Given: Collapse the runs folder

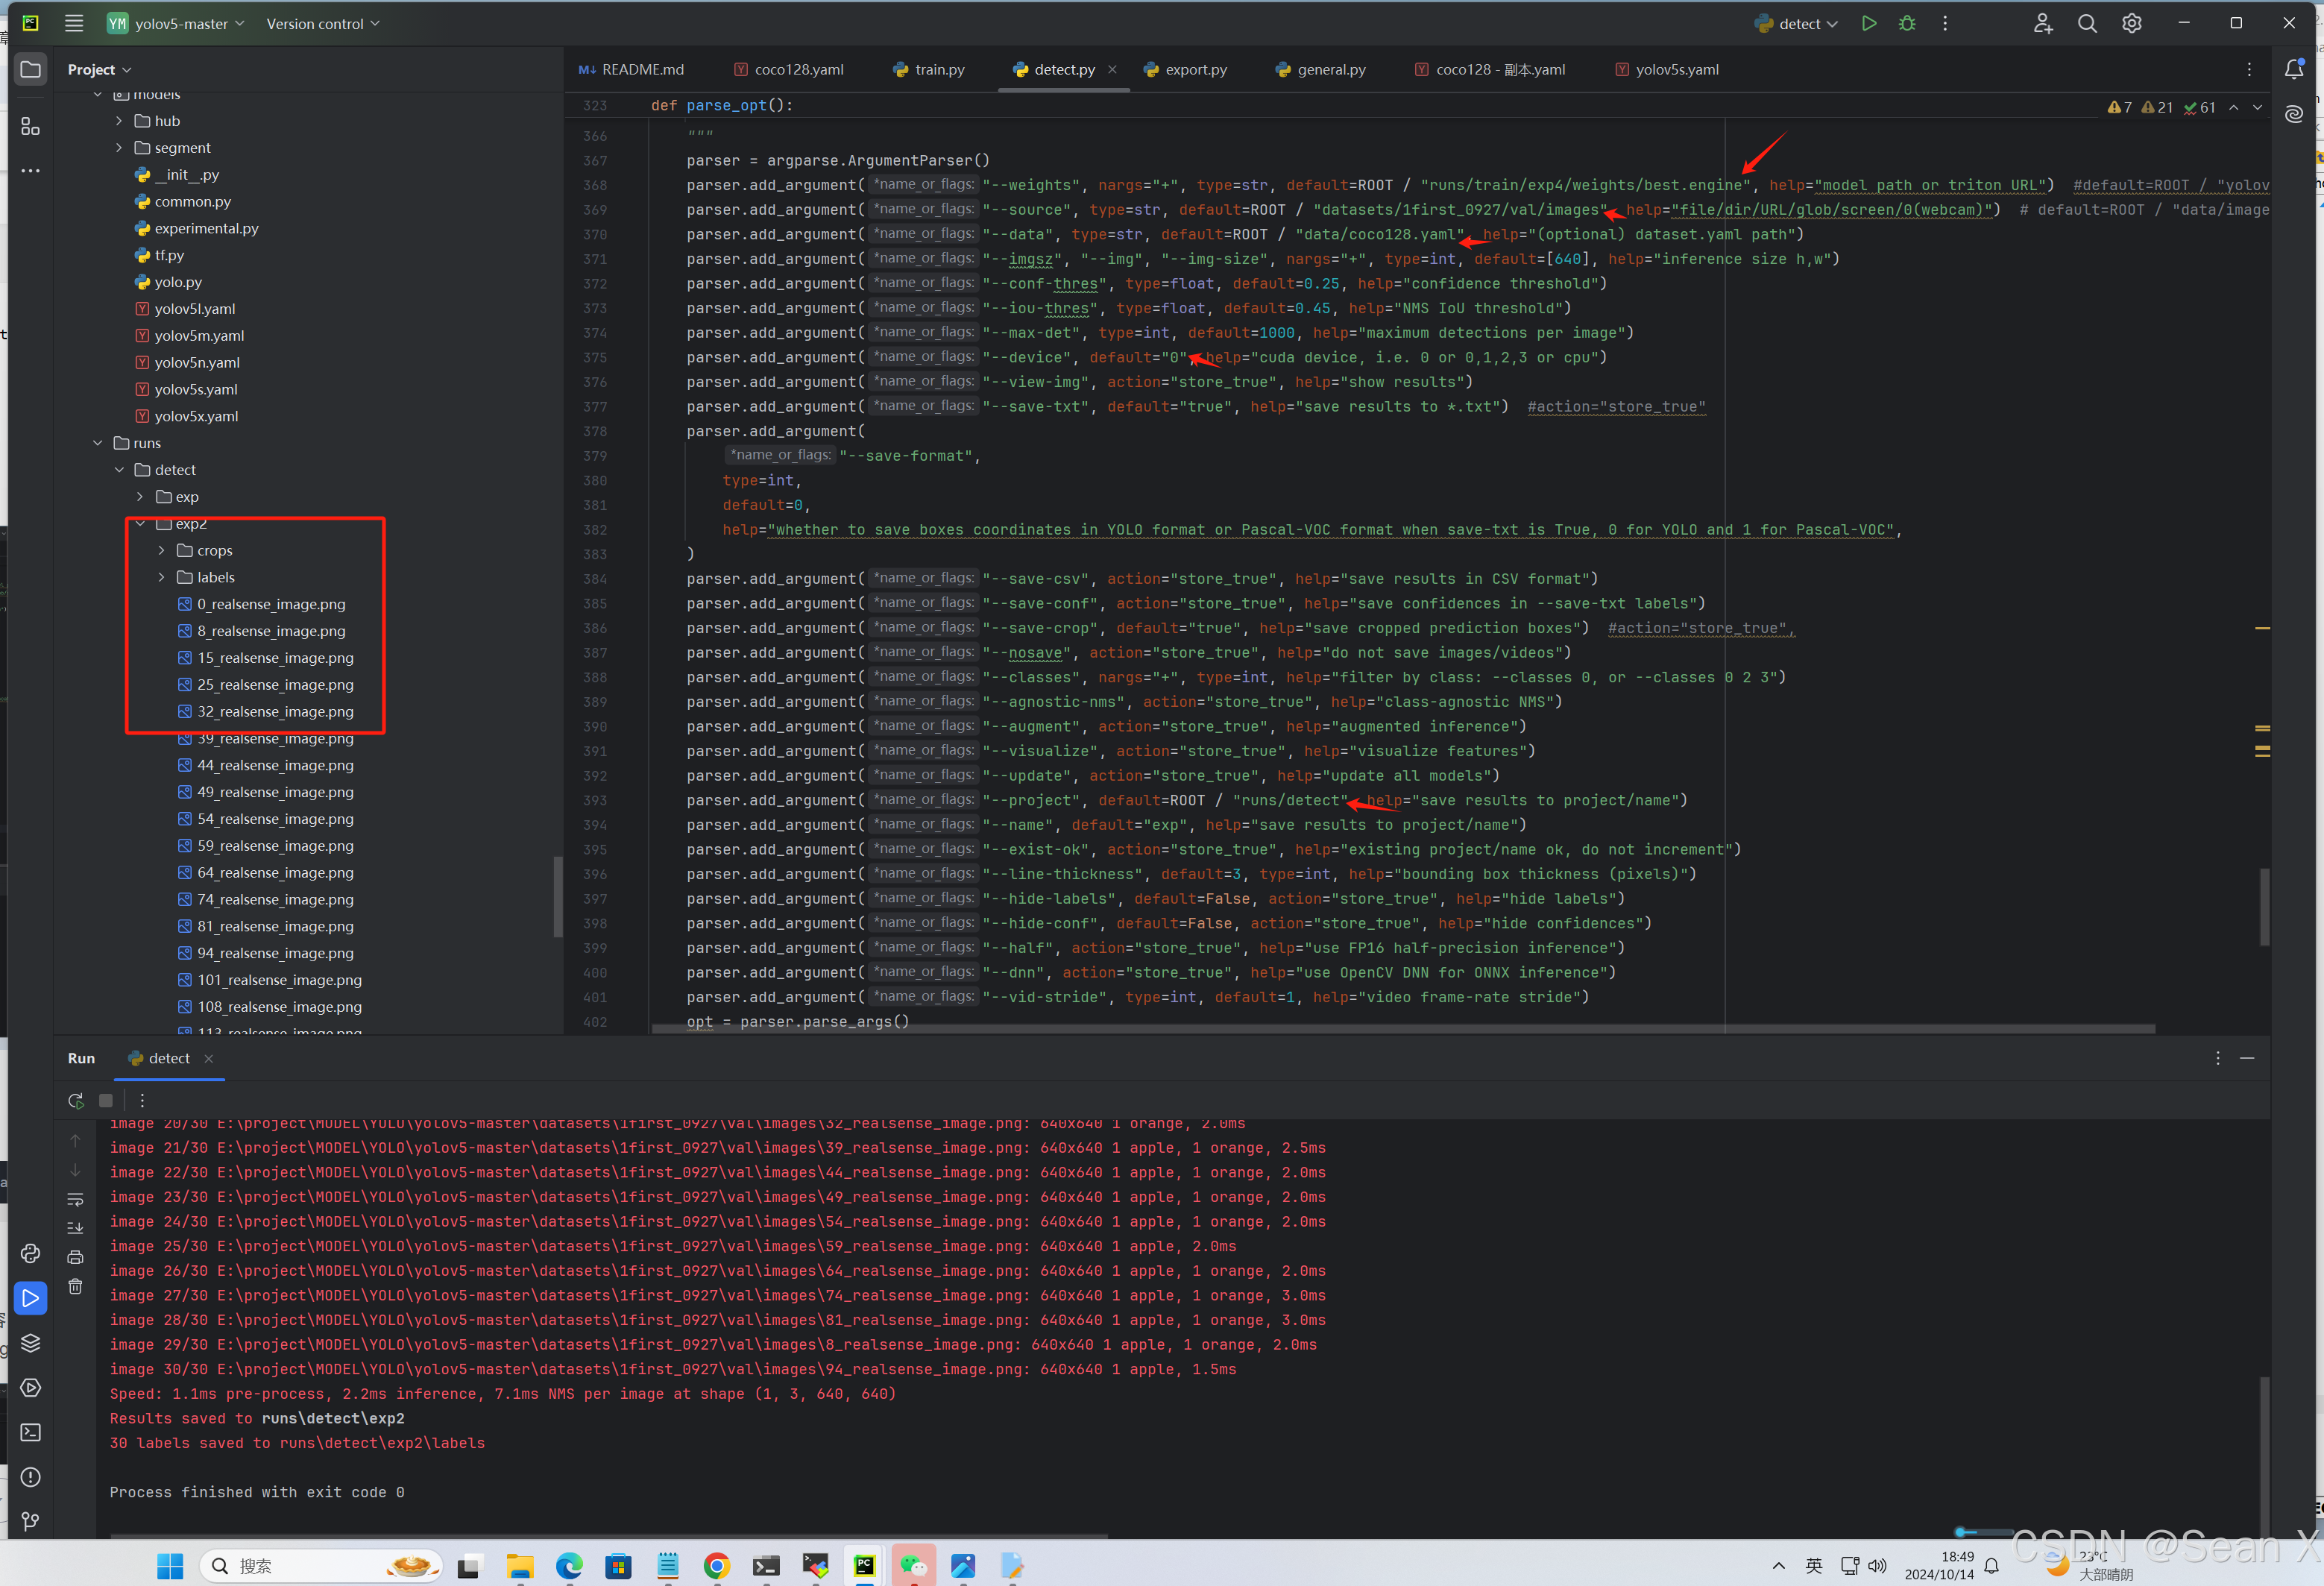Looking at the screenshot, I should tap(98, 443).
